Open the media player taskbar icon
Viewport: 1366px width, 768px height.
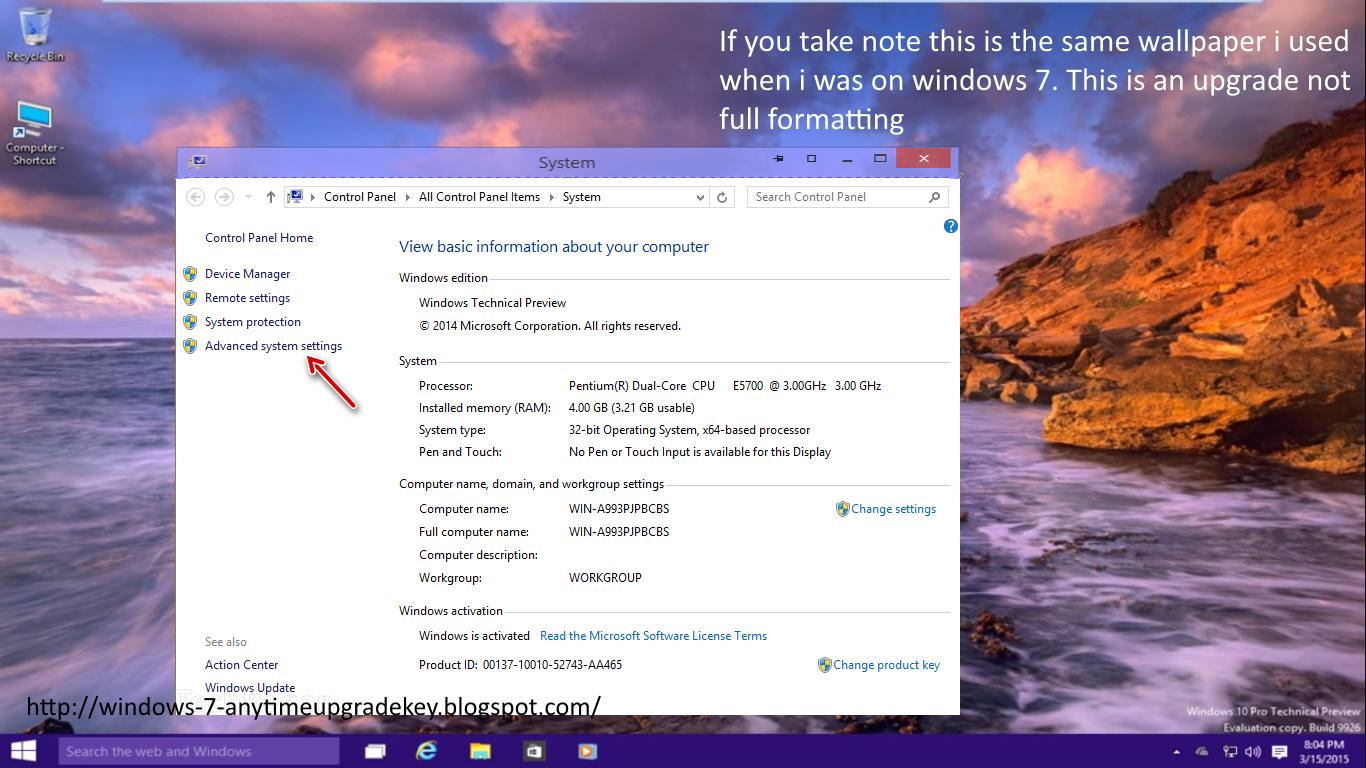[587, 751]
